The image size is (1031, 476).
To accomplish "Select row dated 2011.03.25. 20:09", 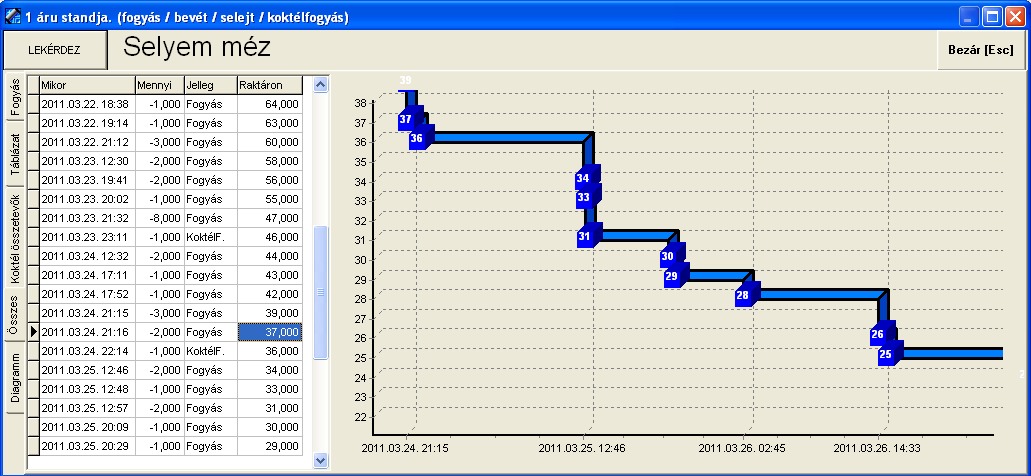I will (165, 427).
